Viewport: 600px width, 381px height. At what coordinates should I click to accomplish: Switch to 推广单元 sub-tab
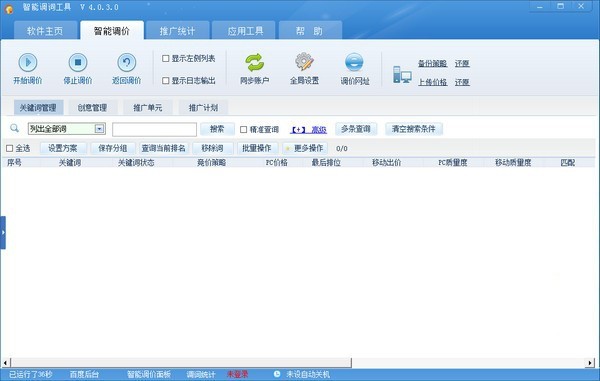pyautogui.click(x=148, y=108)
